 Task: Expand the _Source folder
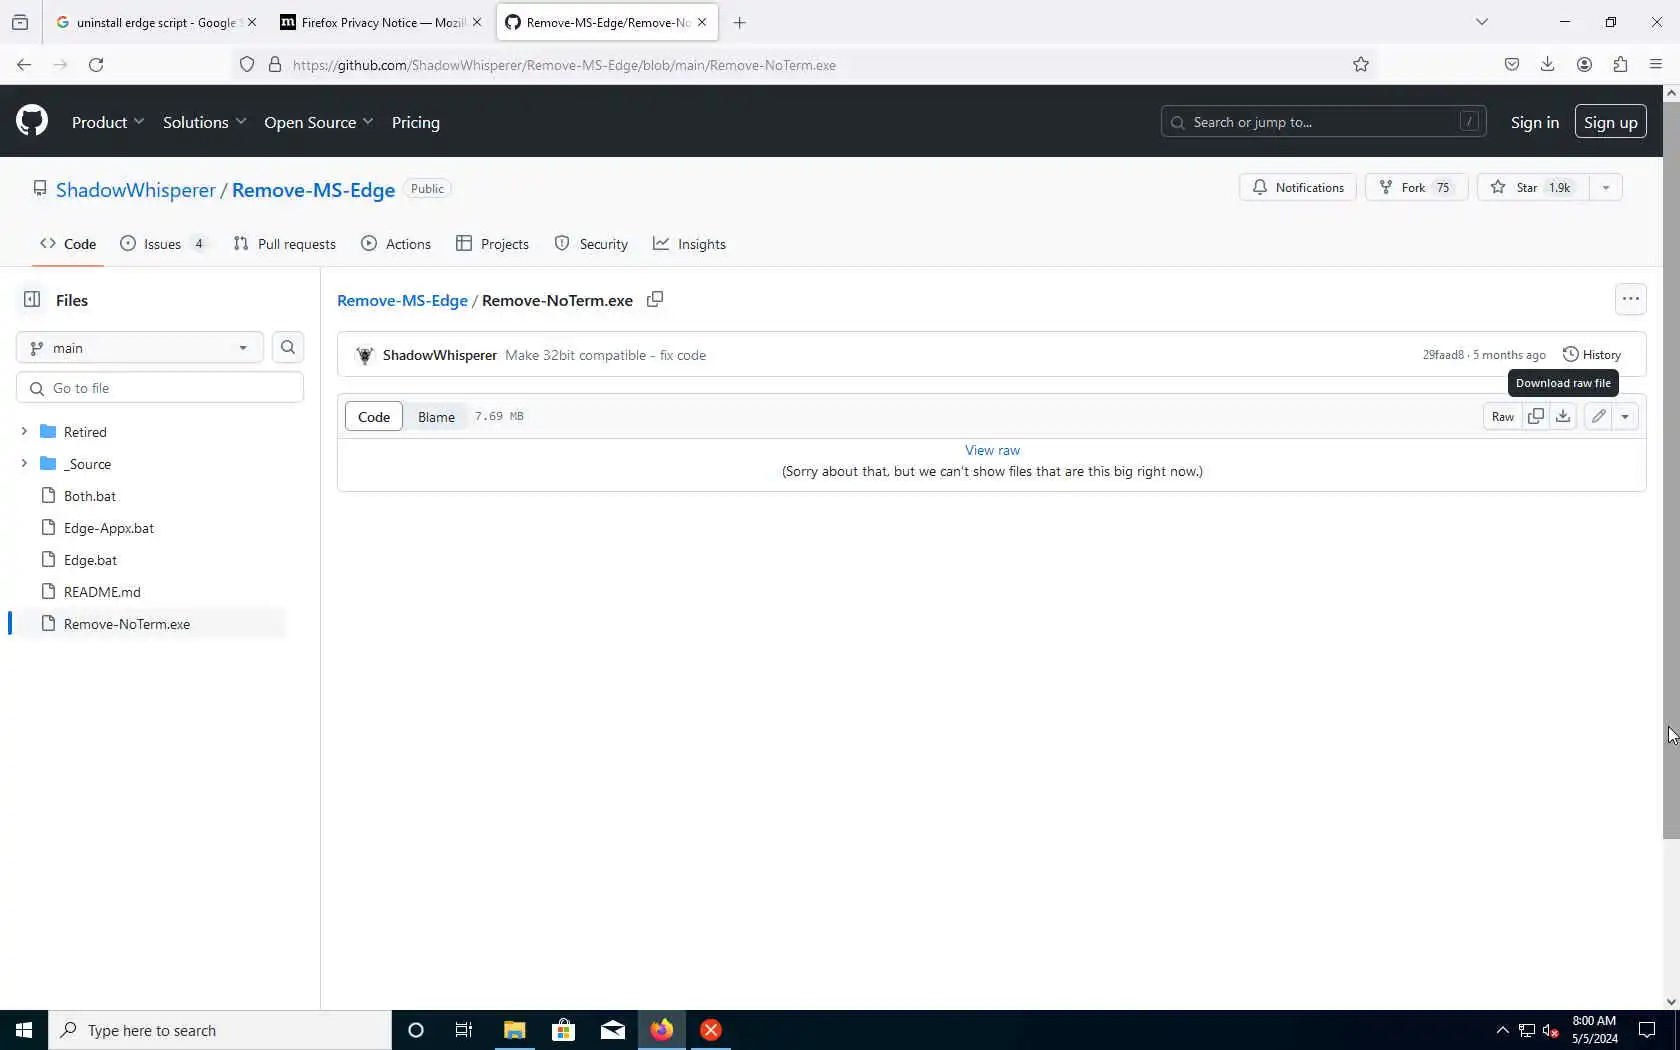tap(24, 463)
